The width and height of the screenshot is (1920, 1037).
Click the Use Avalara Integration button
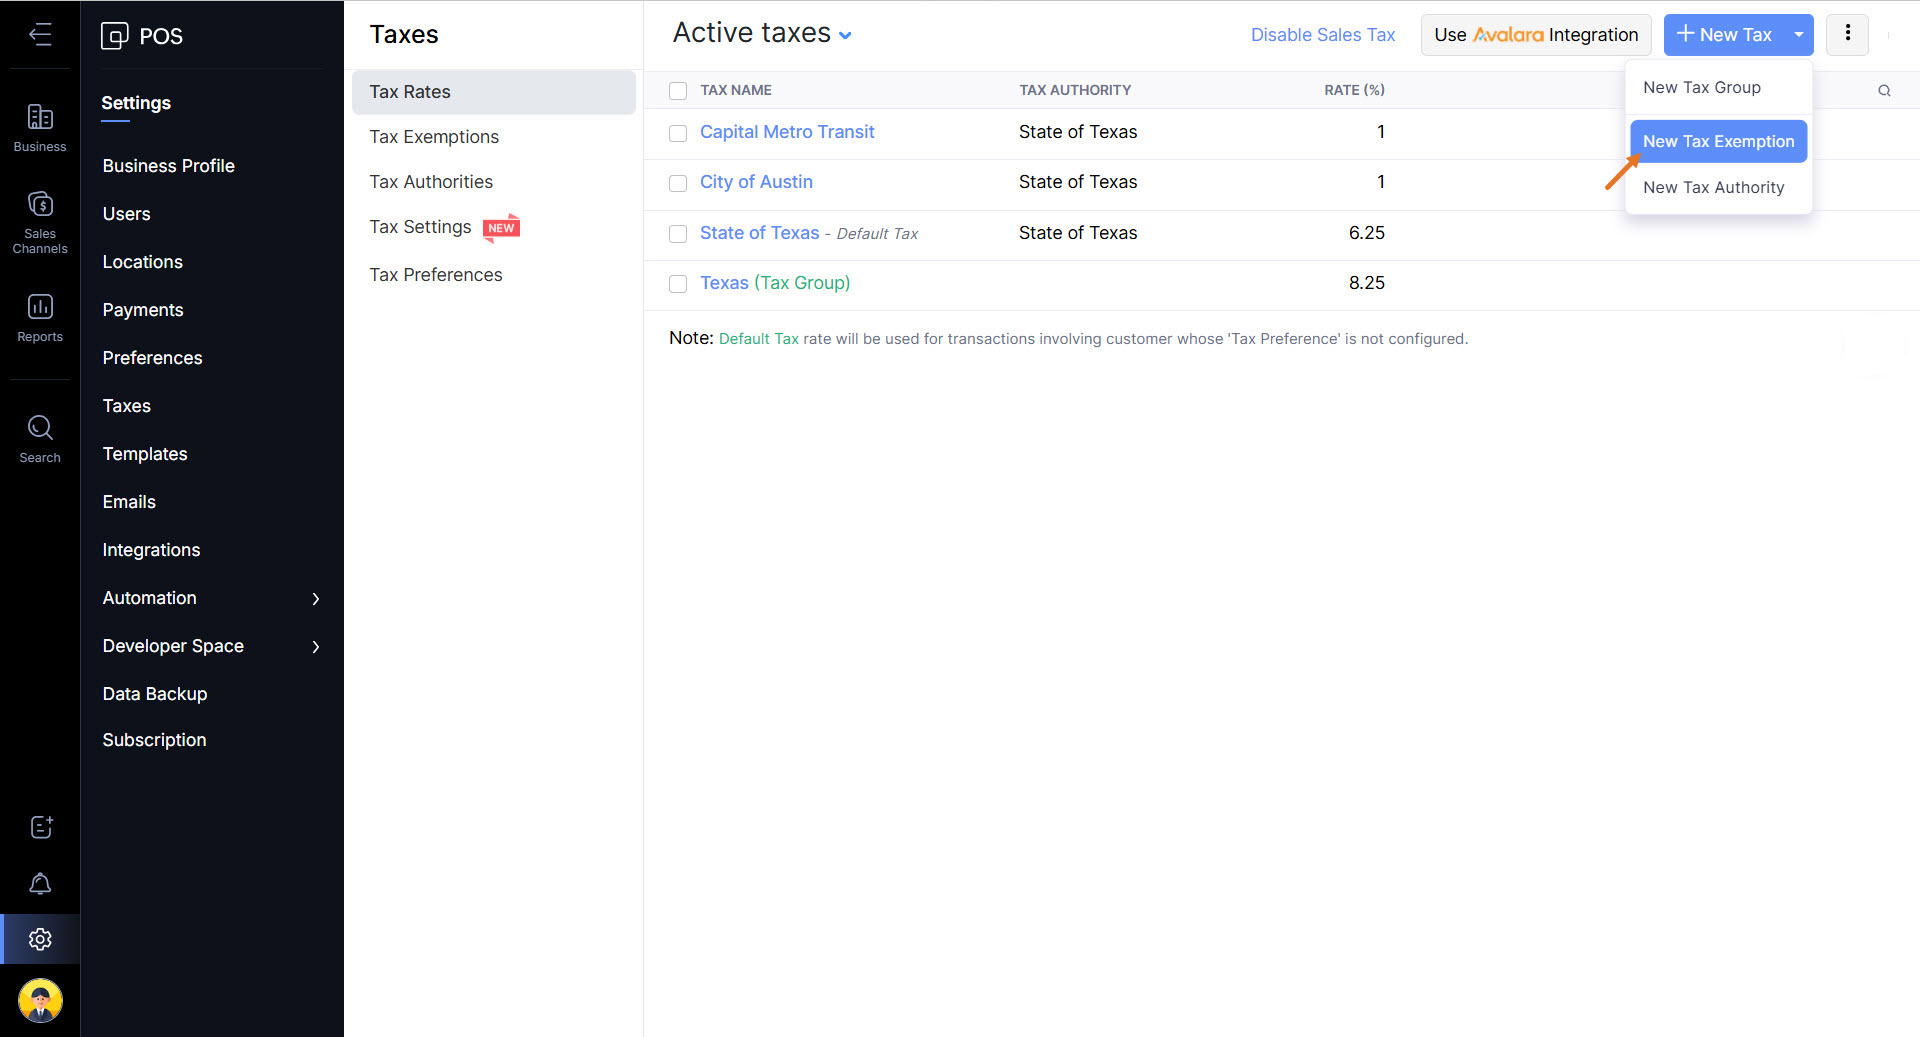coord(1535,35)
